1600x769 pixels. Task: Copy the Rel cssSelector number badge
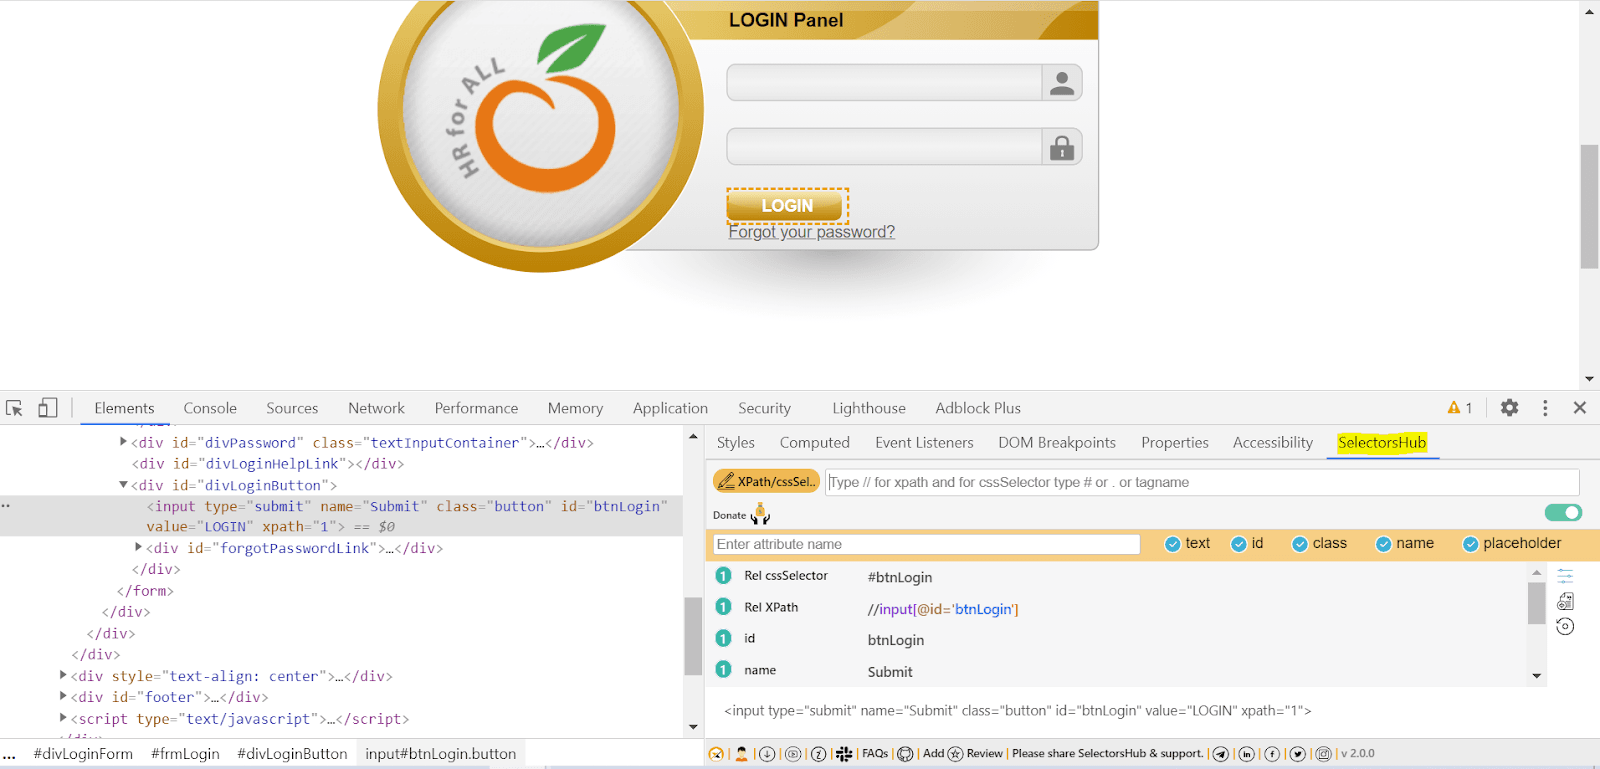tap(724, 576)
